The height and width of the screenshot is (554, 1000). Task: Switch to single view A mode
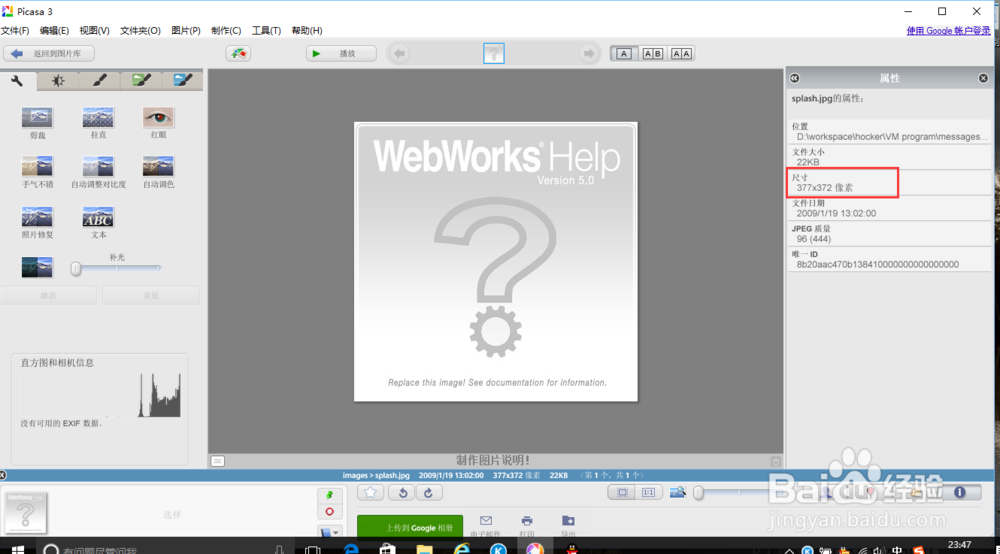(x=624, y=54)
